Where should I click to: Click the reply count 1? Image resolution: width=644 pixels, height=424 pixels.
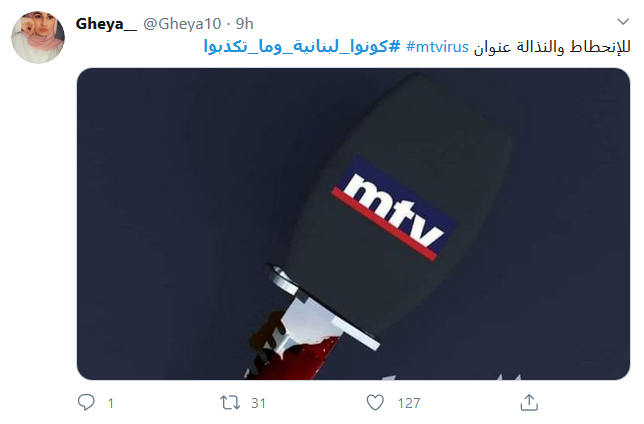110,403
